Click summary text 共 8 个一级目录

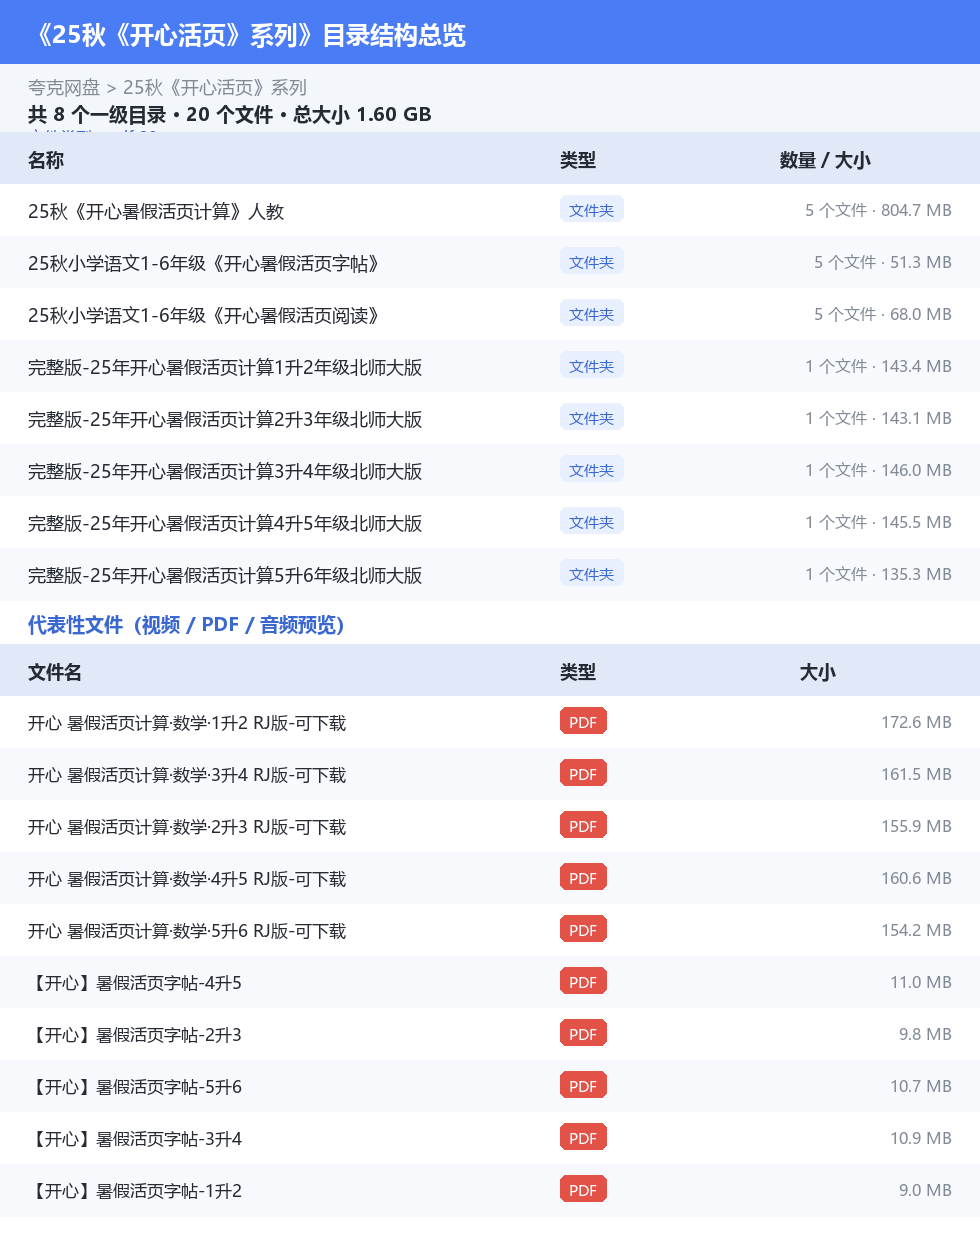97,114
